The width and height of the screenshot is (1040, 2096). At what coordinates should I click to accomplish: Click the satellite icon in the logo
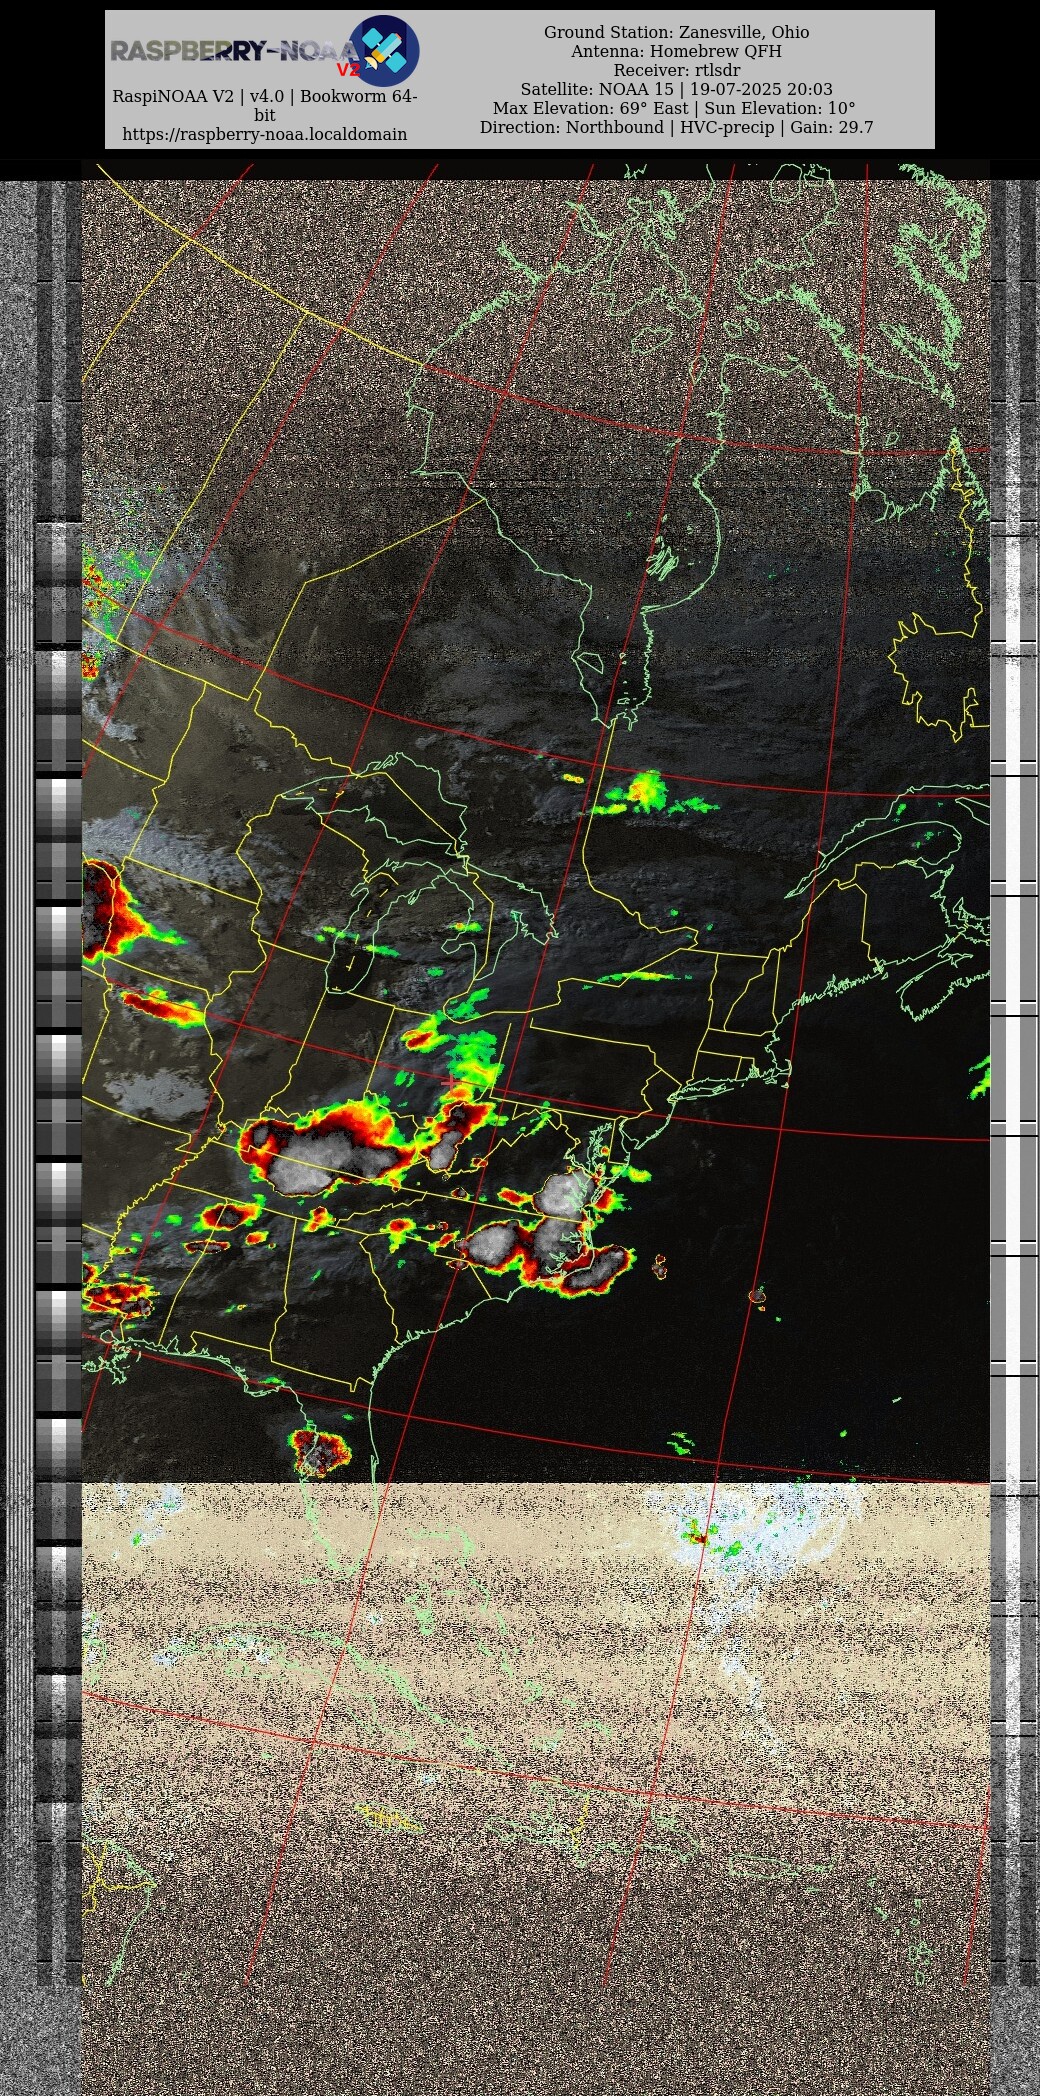(x=384, y=50)
